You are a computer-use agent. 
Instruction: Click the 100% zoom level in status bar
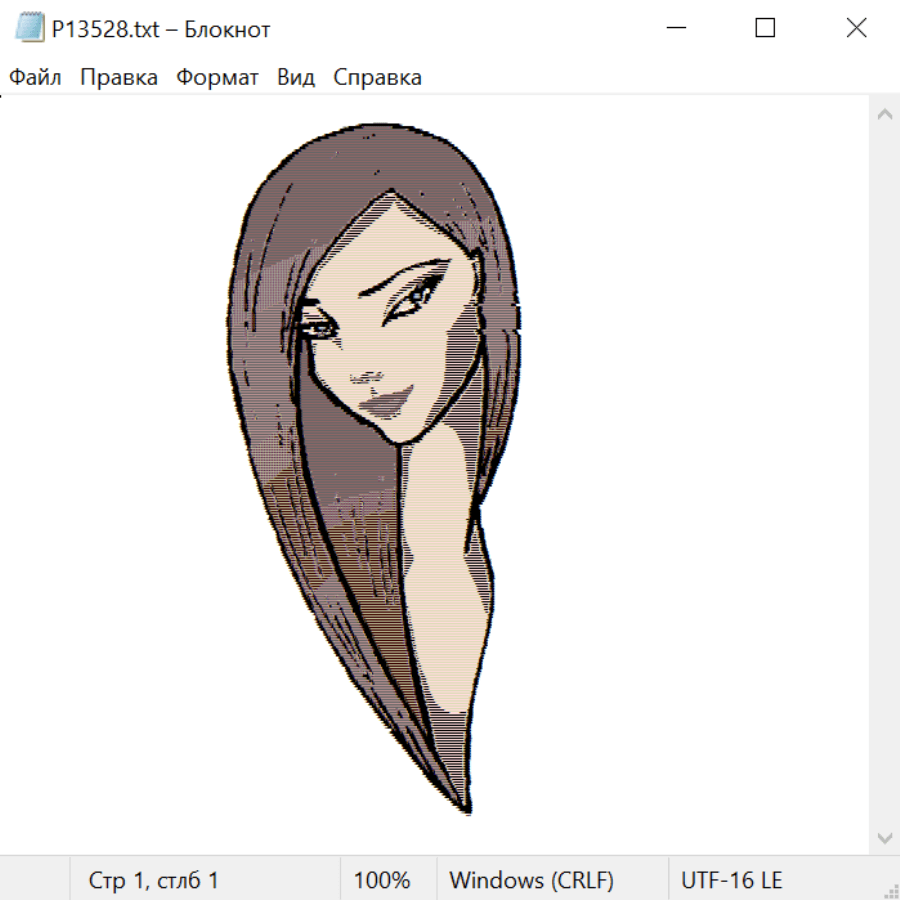click(382, 880)
